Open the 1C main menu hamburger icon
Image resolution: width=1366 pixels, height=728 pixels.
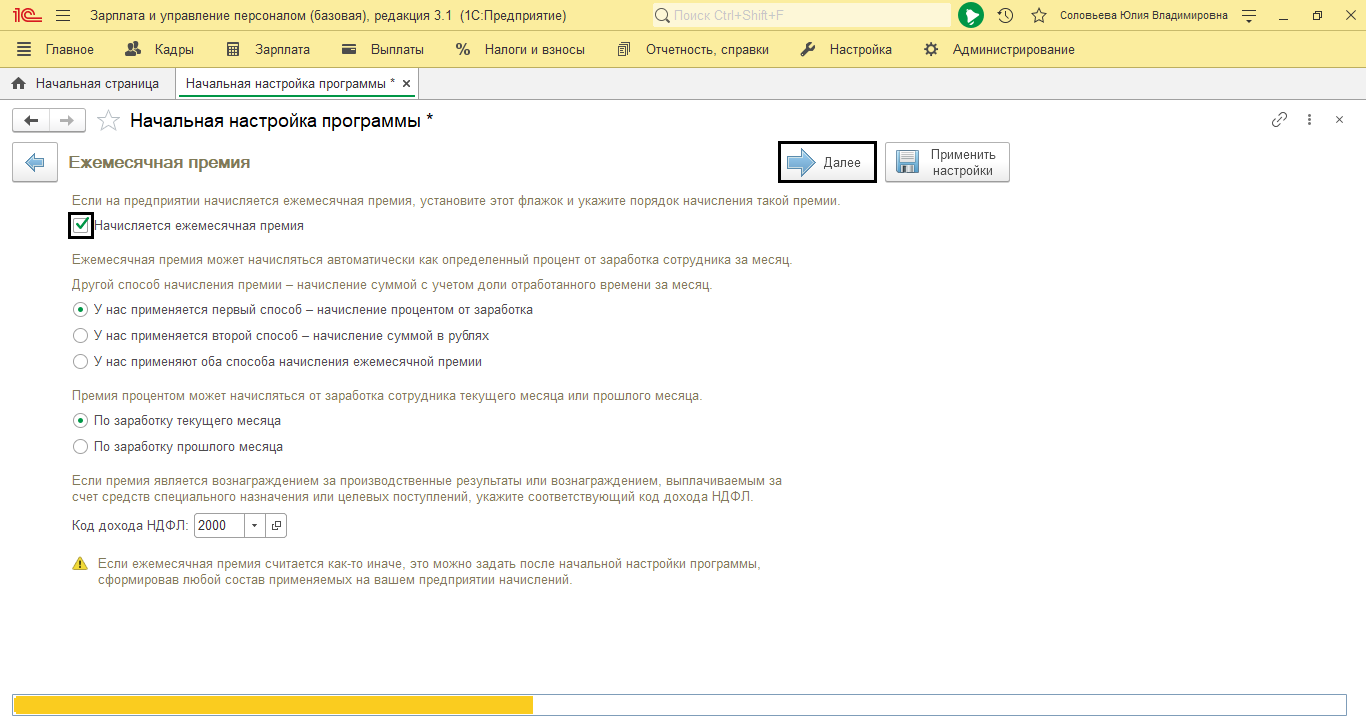(x=63, y=16)
